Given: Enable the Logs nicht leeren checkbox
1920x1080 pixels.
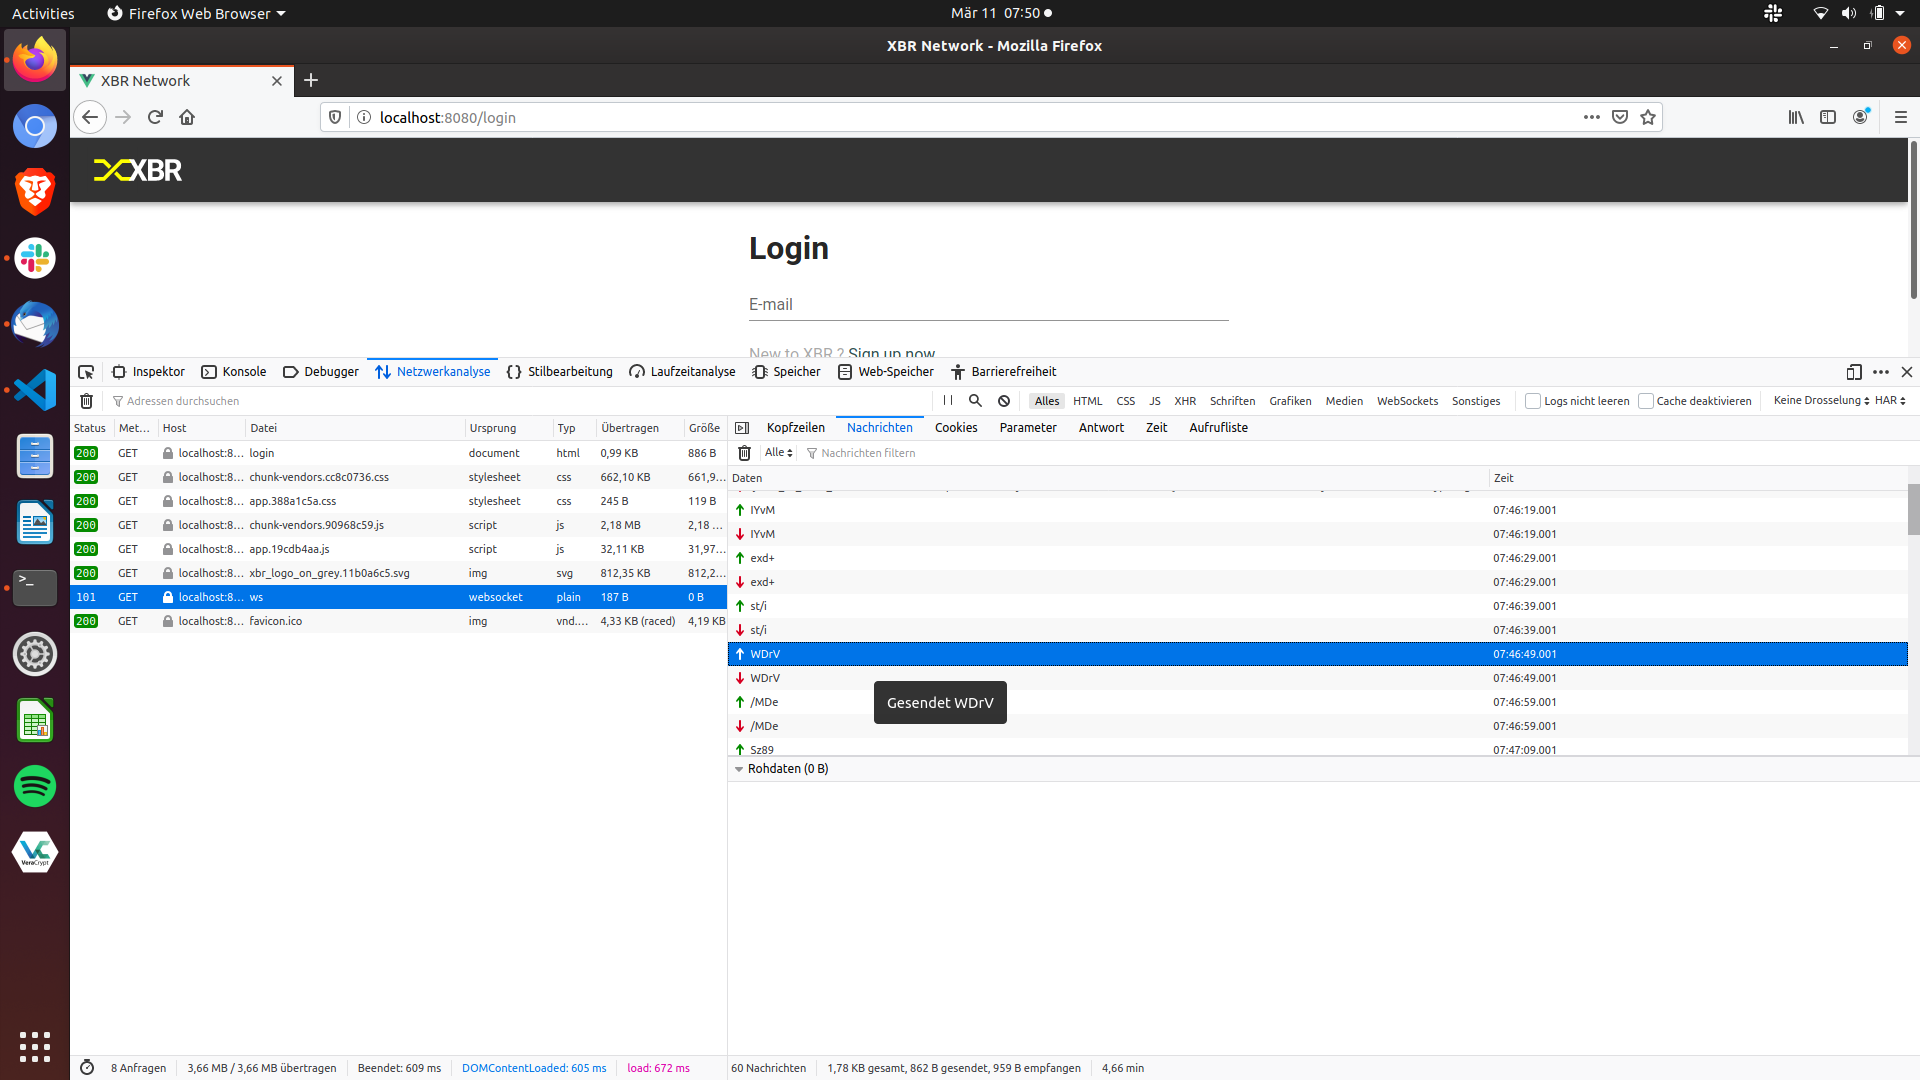Looking at the screenshot, I should click(x=1533, y=400).
